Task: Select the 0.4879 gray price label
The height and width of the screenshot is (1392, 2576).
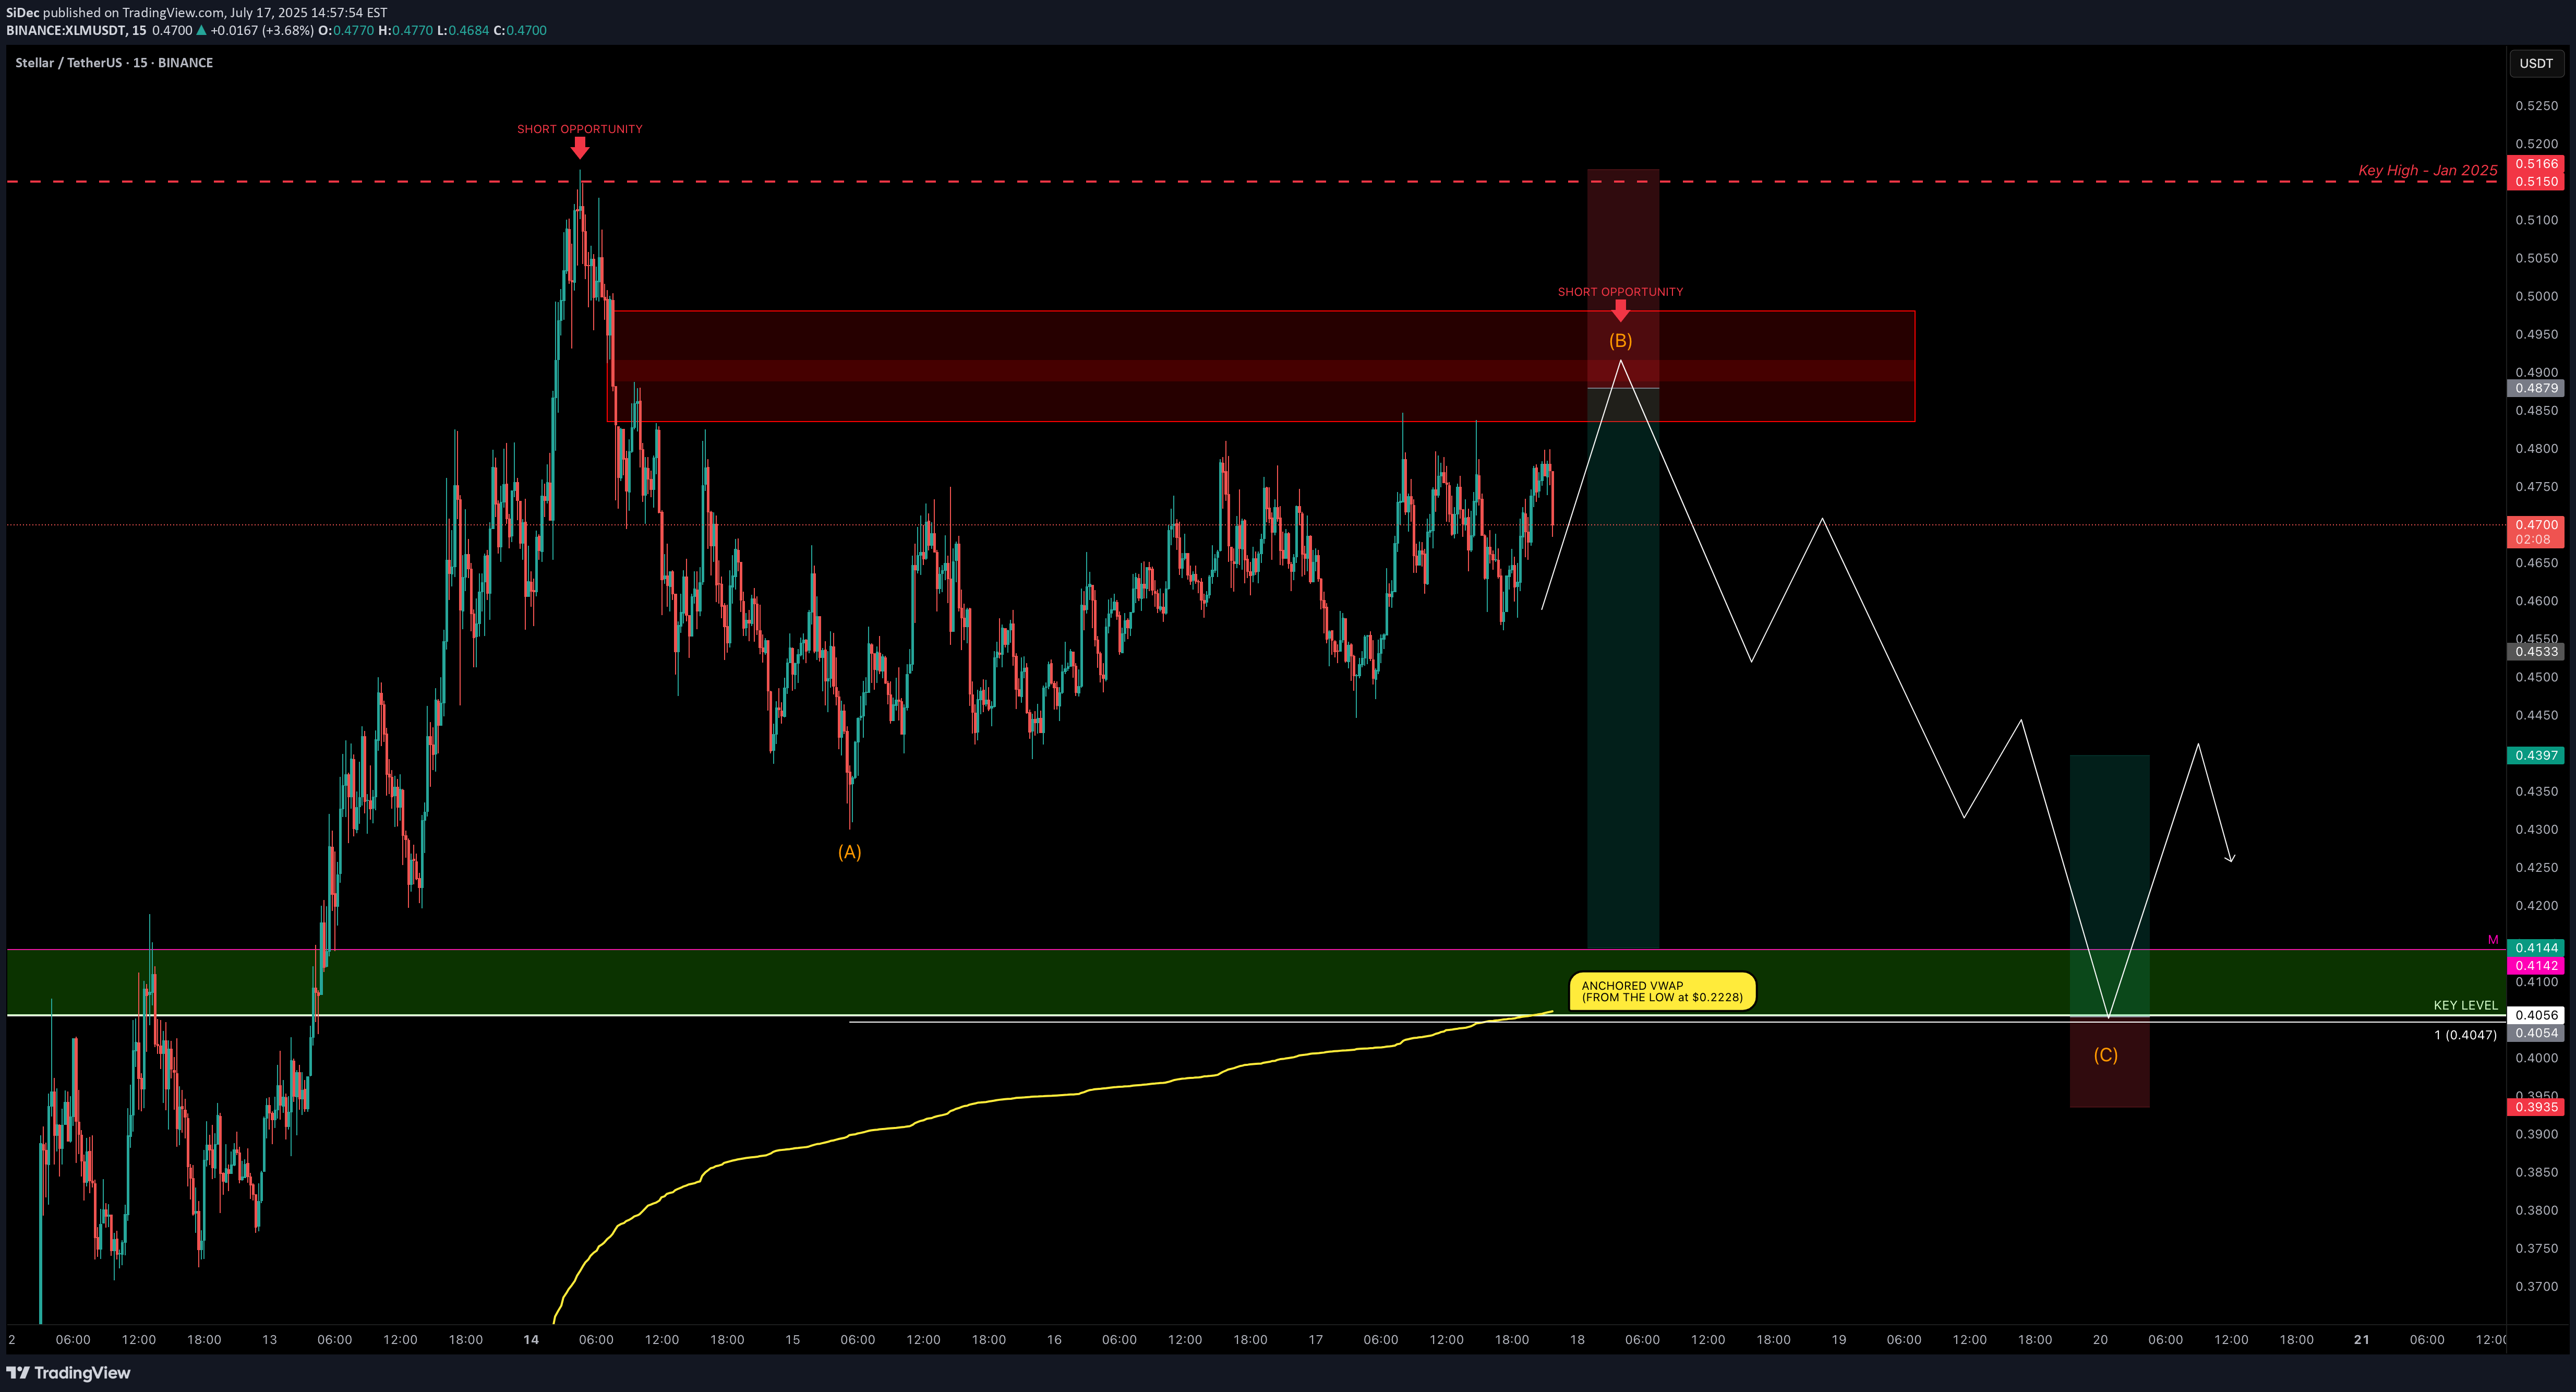Action: click(2535, 388)
